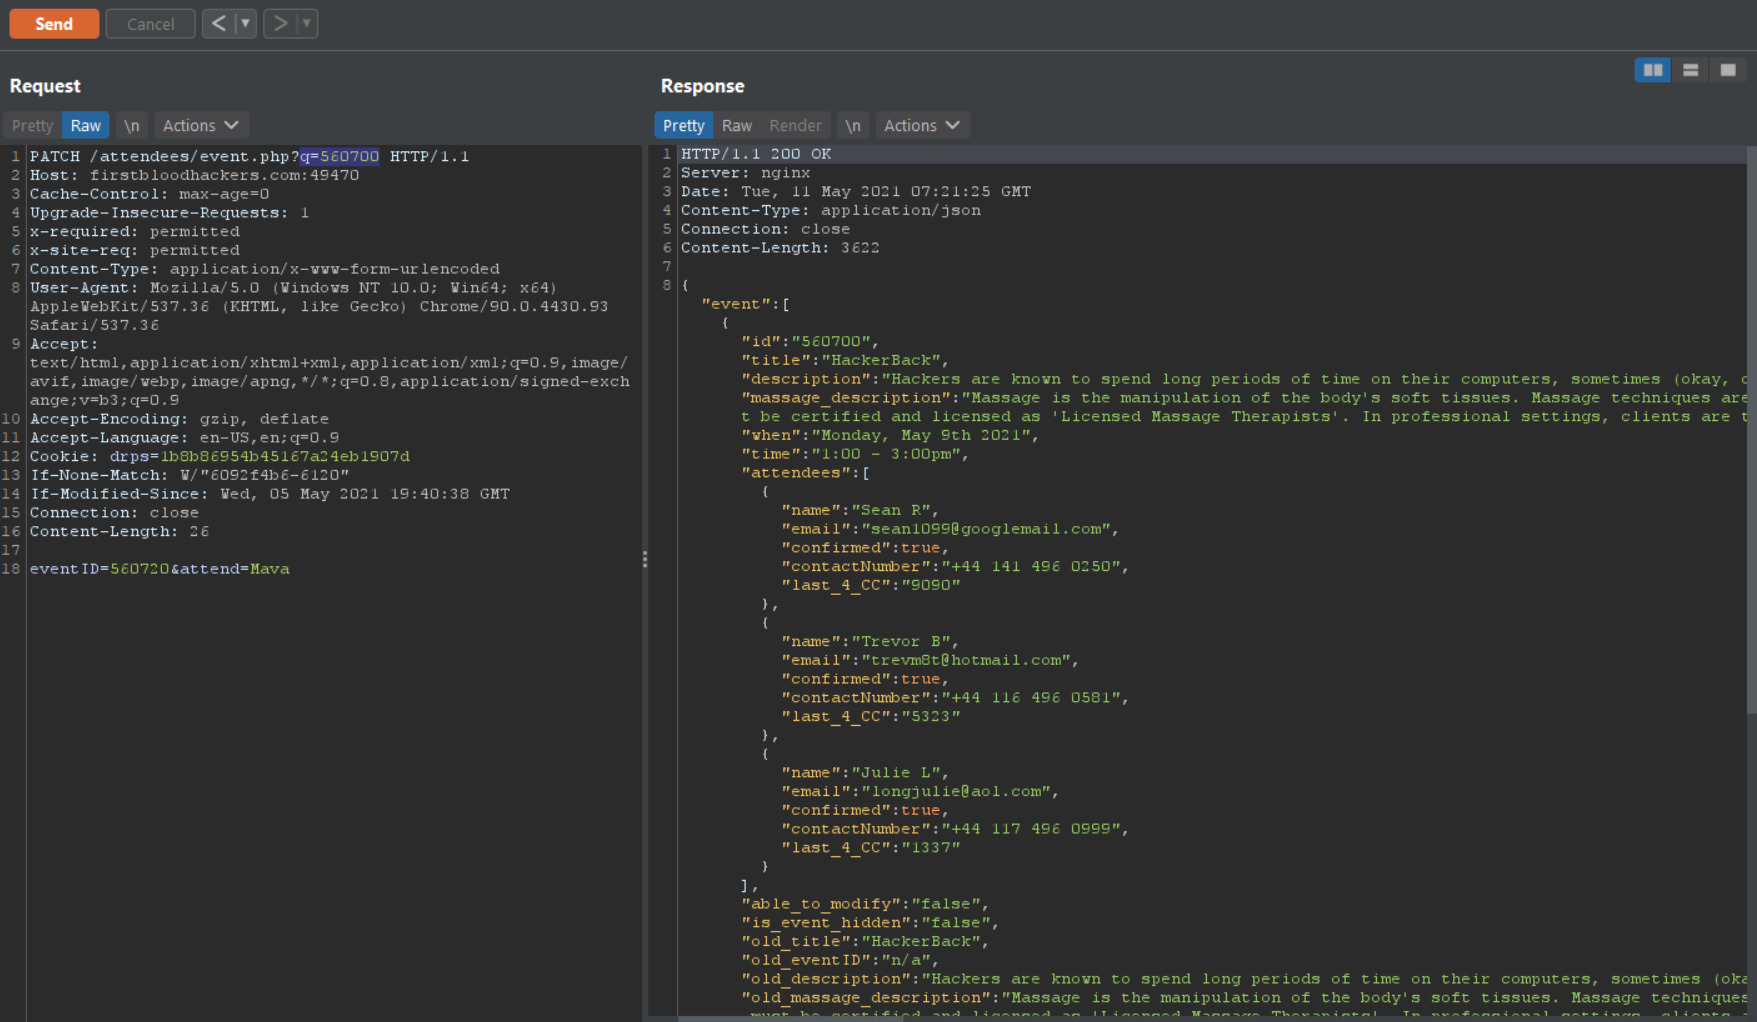Click the "last_4_CC":"9090" line
Image resolution: width=1757 pixels, height=1022 pixels.
point(871,585)
